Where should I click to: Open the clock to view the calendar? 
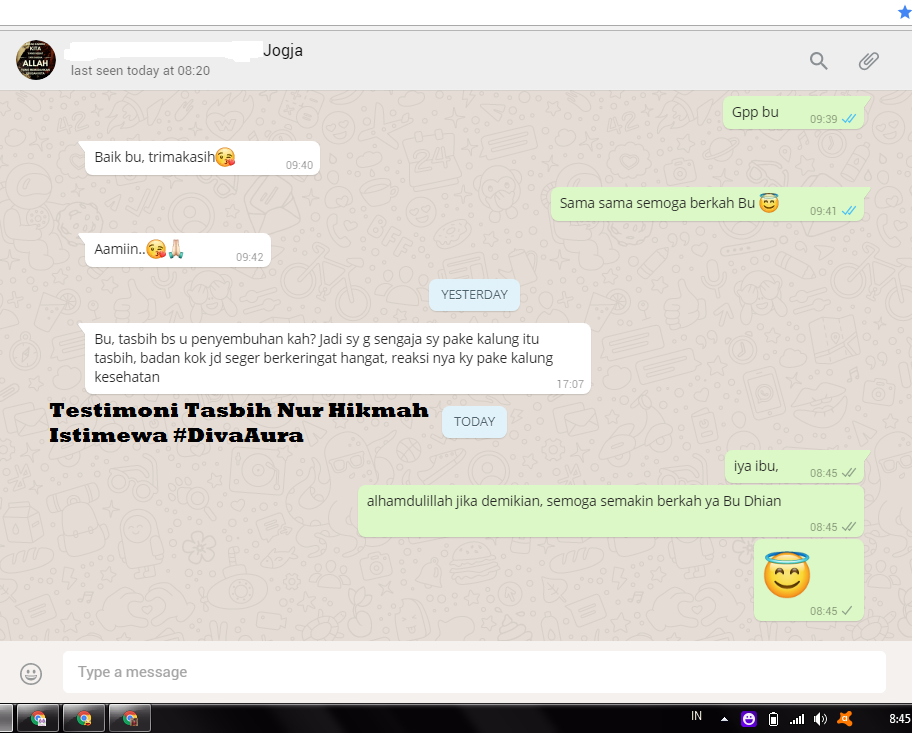(899, 718)
